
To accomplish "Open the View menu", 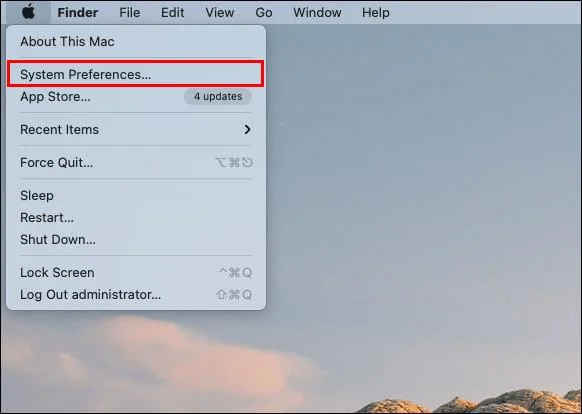I will [x=220, y=13].
